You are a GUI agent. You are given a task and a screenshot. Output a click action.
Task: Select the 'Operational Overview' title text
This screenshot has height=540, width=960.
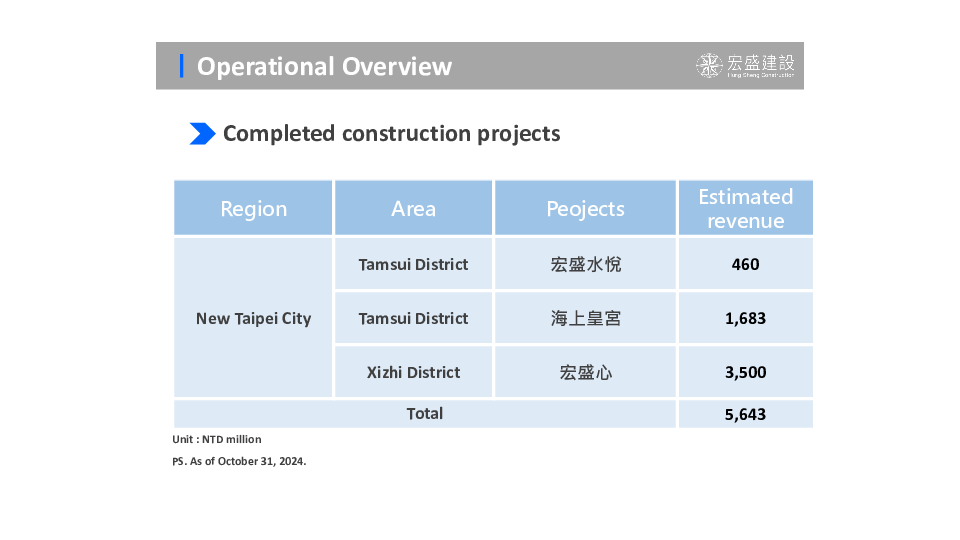pyautogui.click(x=324, y=66)
